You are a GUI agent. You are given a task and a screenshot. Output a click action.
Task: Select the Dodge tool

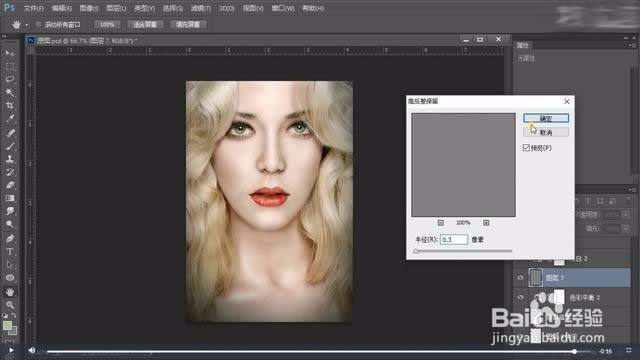(10, 224)
